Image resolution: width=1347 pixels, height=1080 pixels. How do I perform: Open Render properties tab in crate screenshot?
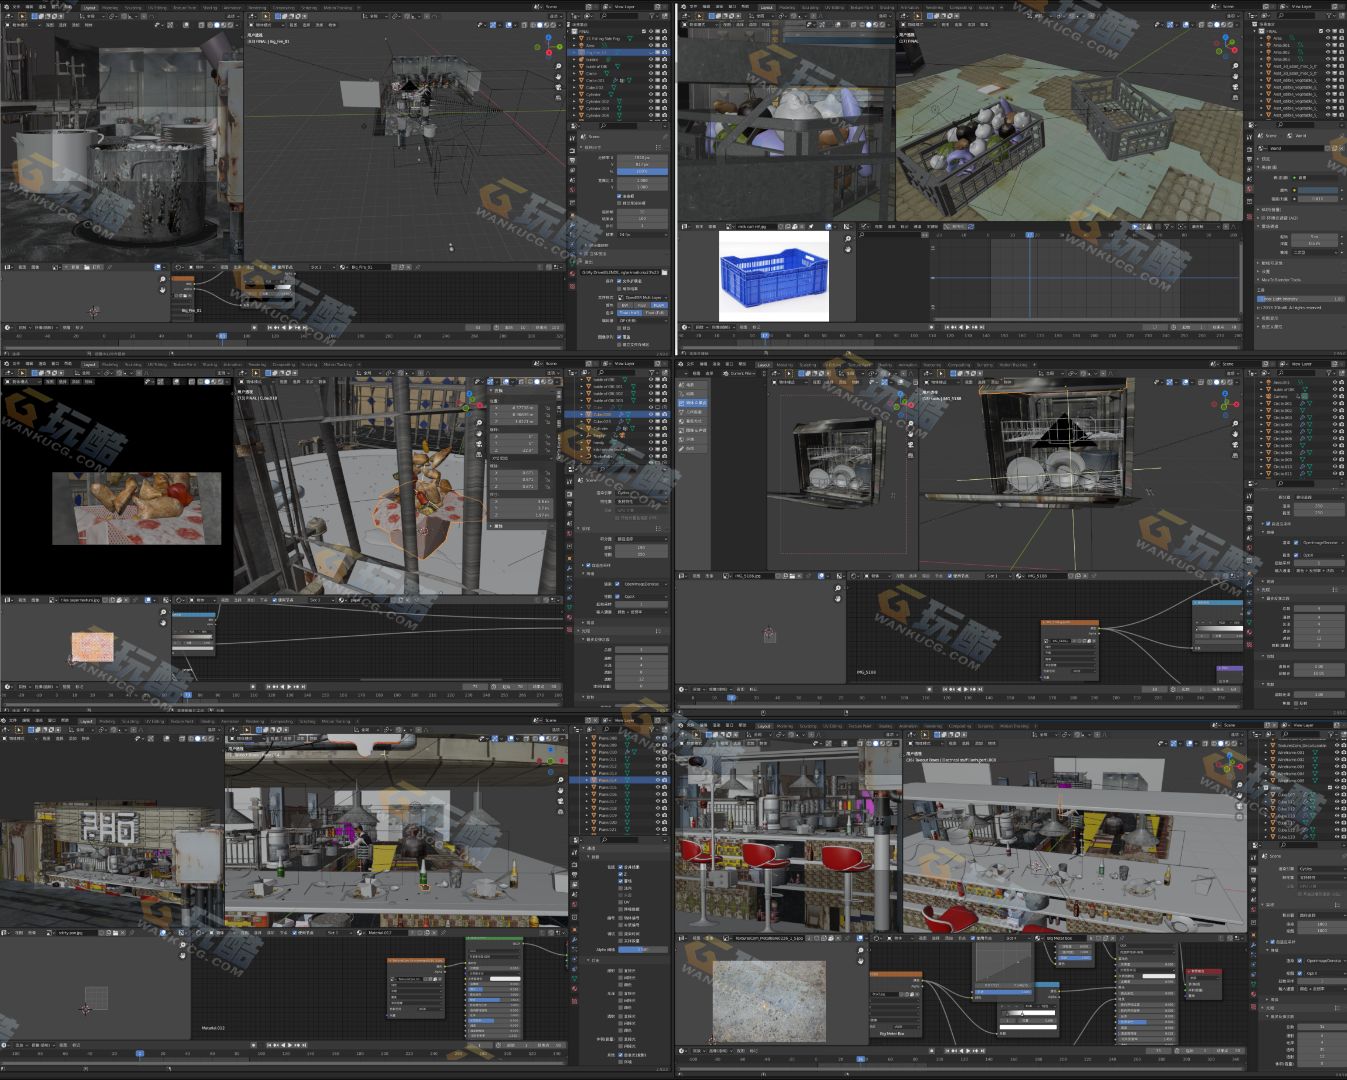pyautogui.click(x=1249, y=149)
